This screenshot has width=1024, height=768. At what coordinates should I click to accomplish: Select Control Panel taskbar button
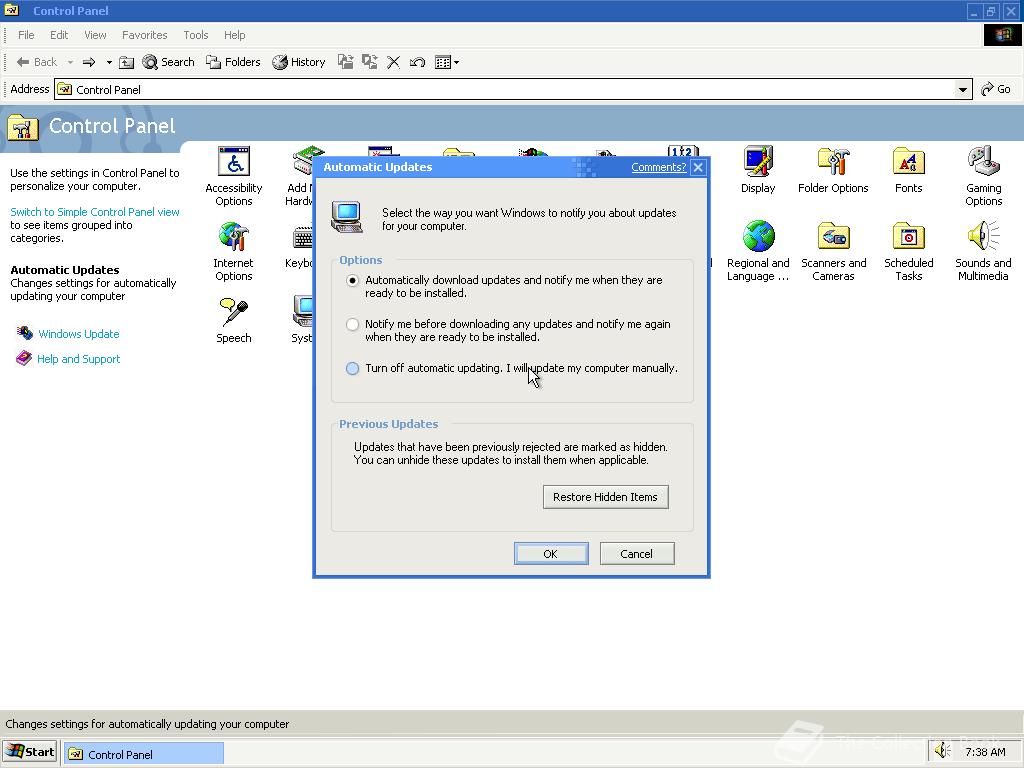pos(144,754)
